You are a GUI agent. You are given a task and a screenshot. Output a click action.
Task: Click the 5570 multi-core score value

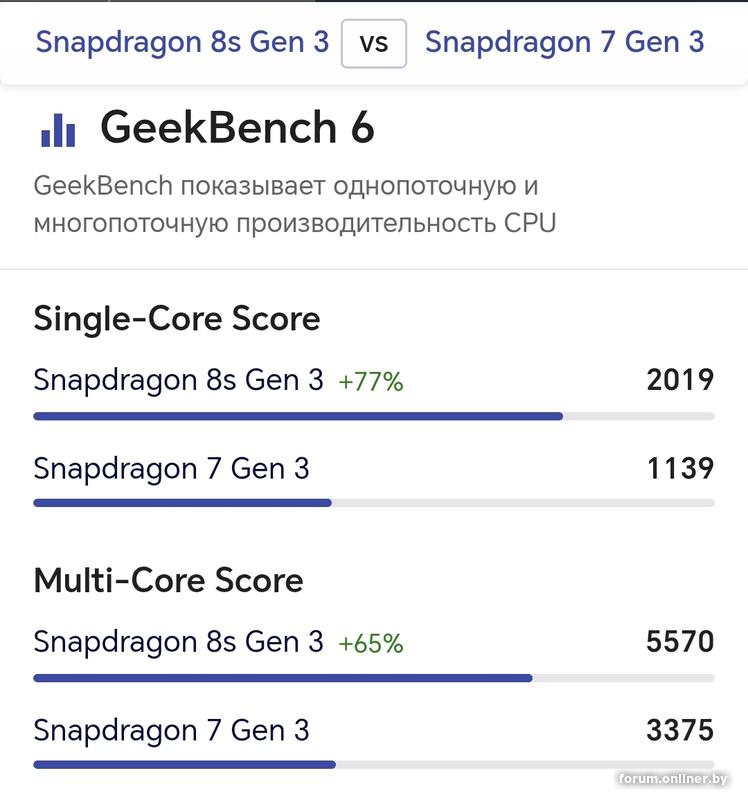pos(680,642)
